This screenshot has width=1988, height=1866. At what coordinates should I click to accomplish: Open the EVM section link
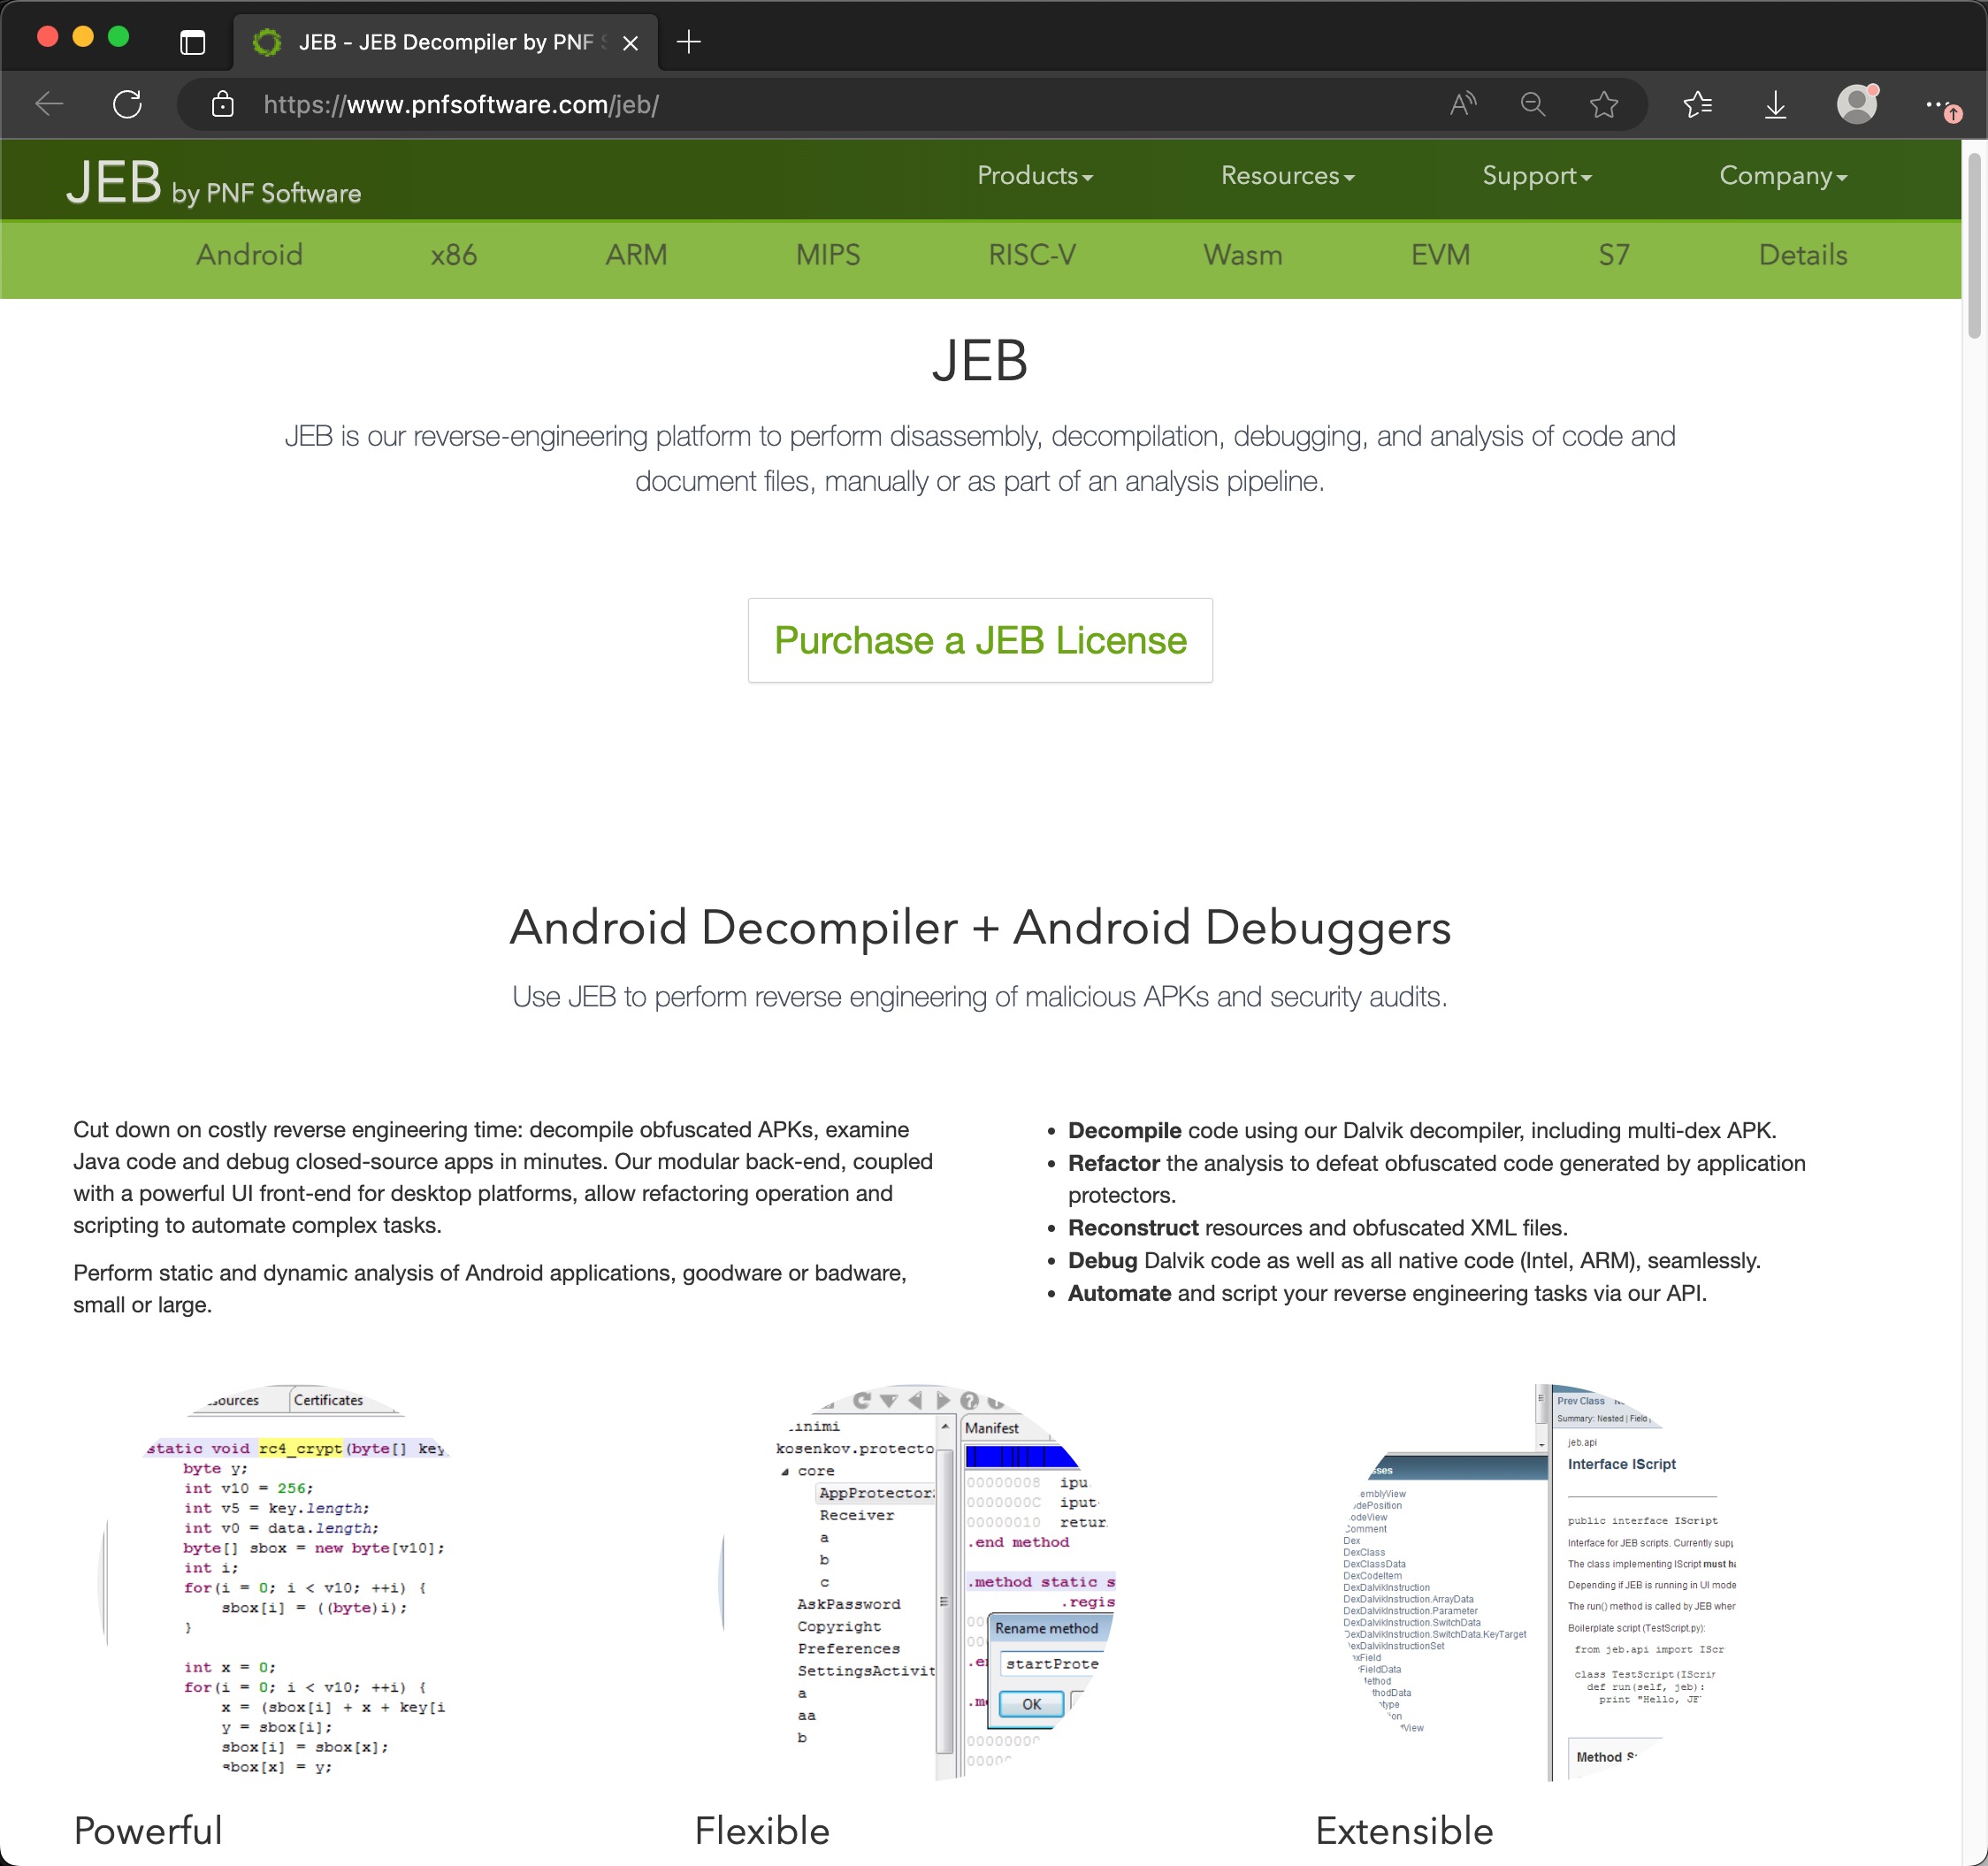[1440, 255]
